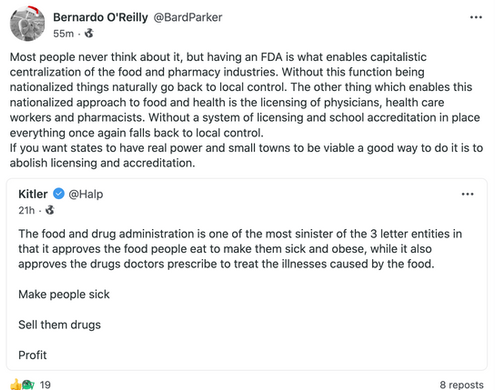The width and height of the screenshot is (495, 390).
Task: Open the @Halp handle link
Action: click(86, 194)
